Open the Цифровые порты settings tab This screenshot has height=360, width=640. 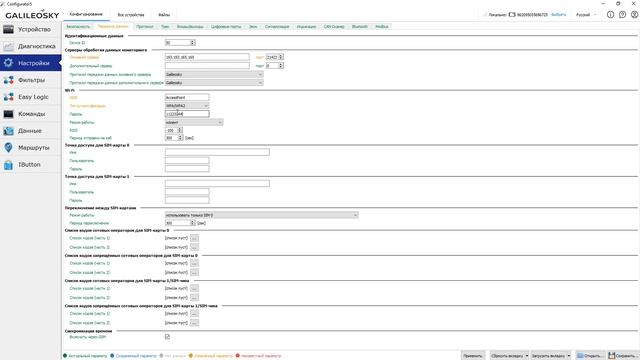[226, 27]
